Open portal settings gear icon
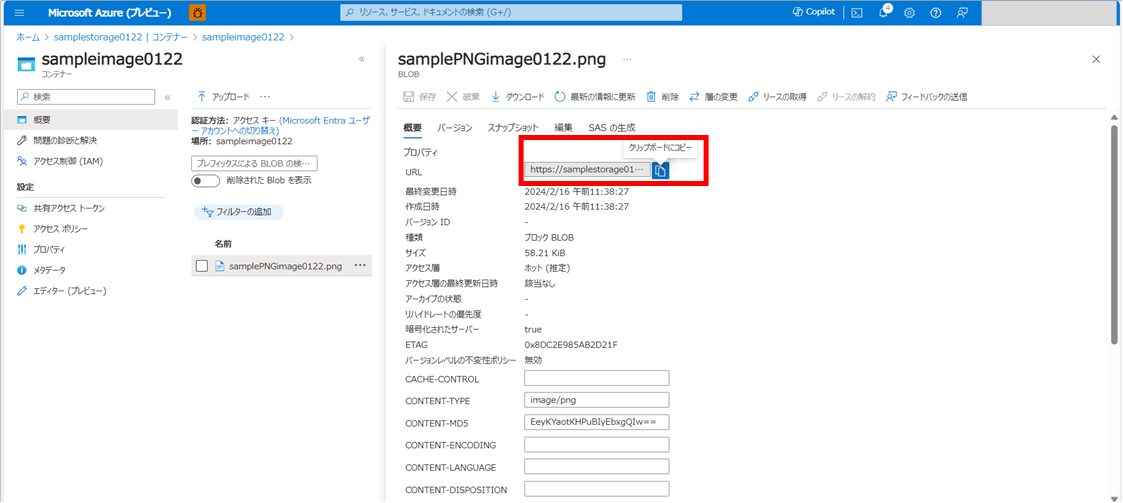This screenshot has width=1123, height=503. [x=910, y=13]
